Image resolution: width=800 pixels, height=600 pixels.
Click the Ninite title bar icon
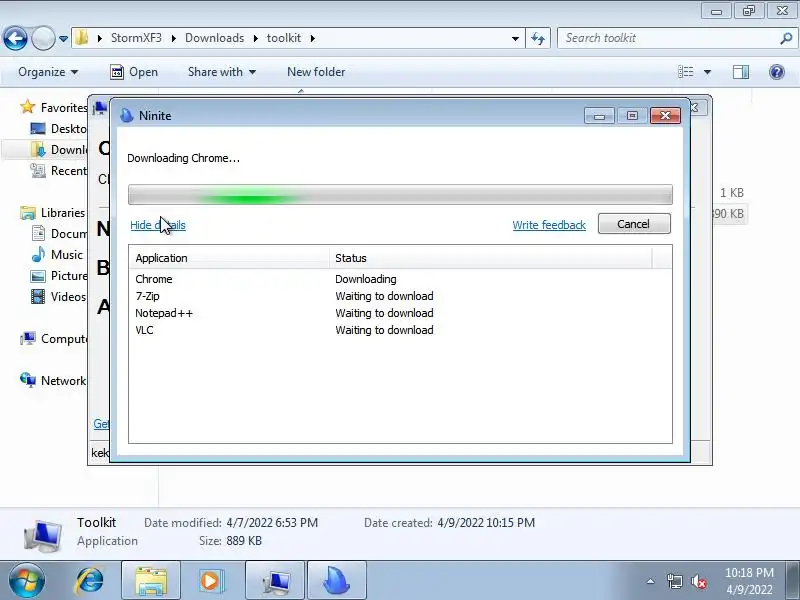tap(127, 116)
